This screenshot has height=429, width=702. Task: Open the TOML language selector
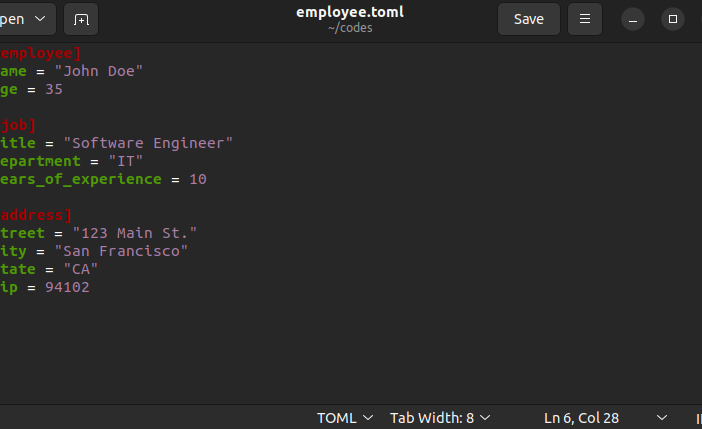point(345,418)
